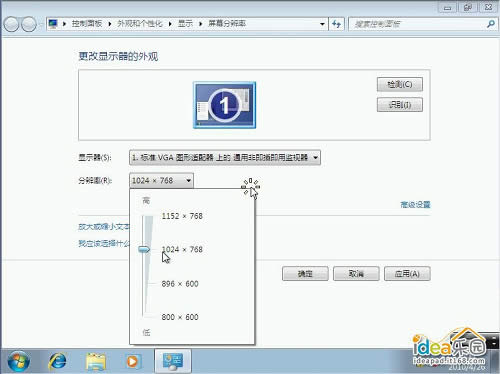Open the 放大或缩小文本 text size link

click(104, 227)
